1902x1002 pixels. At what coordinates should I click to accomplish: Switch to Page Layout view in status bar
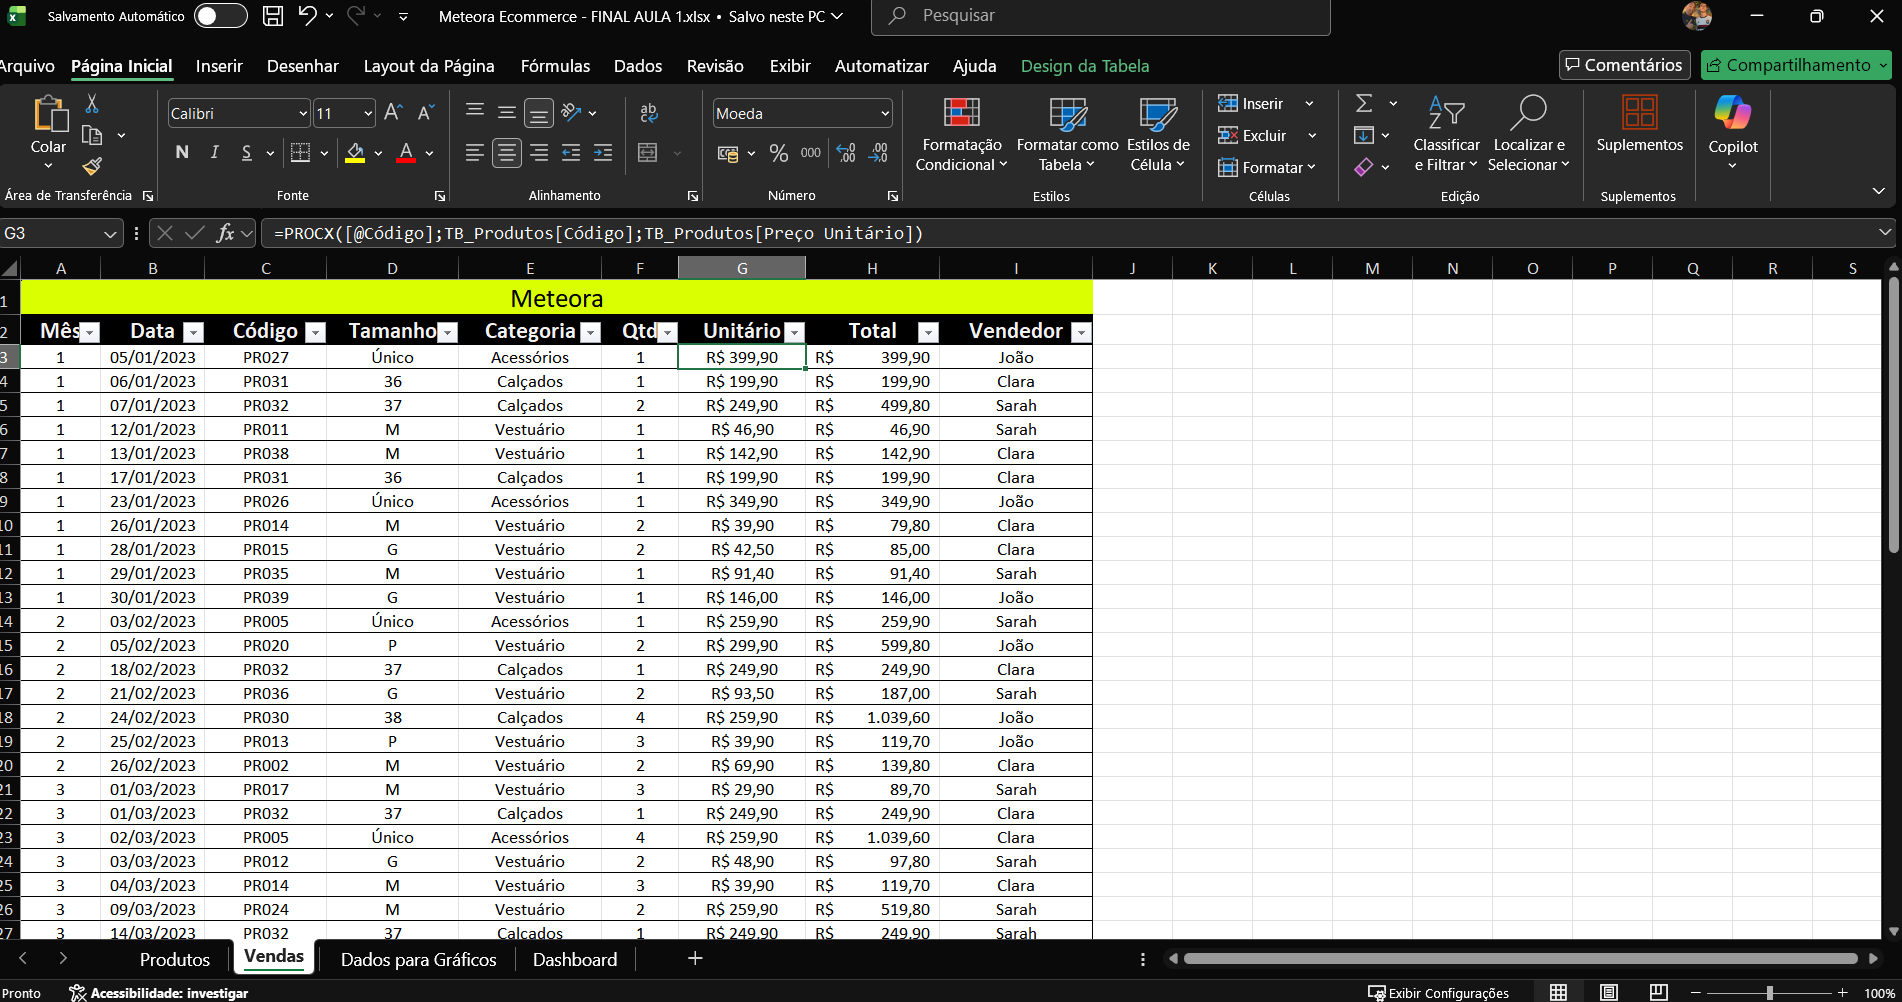click(x=1609, y=992)
